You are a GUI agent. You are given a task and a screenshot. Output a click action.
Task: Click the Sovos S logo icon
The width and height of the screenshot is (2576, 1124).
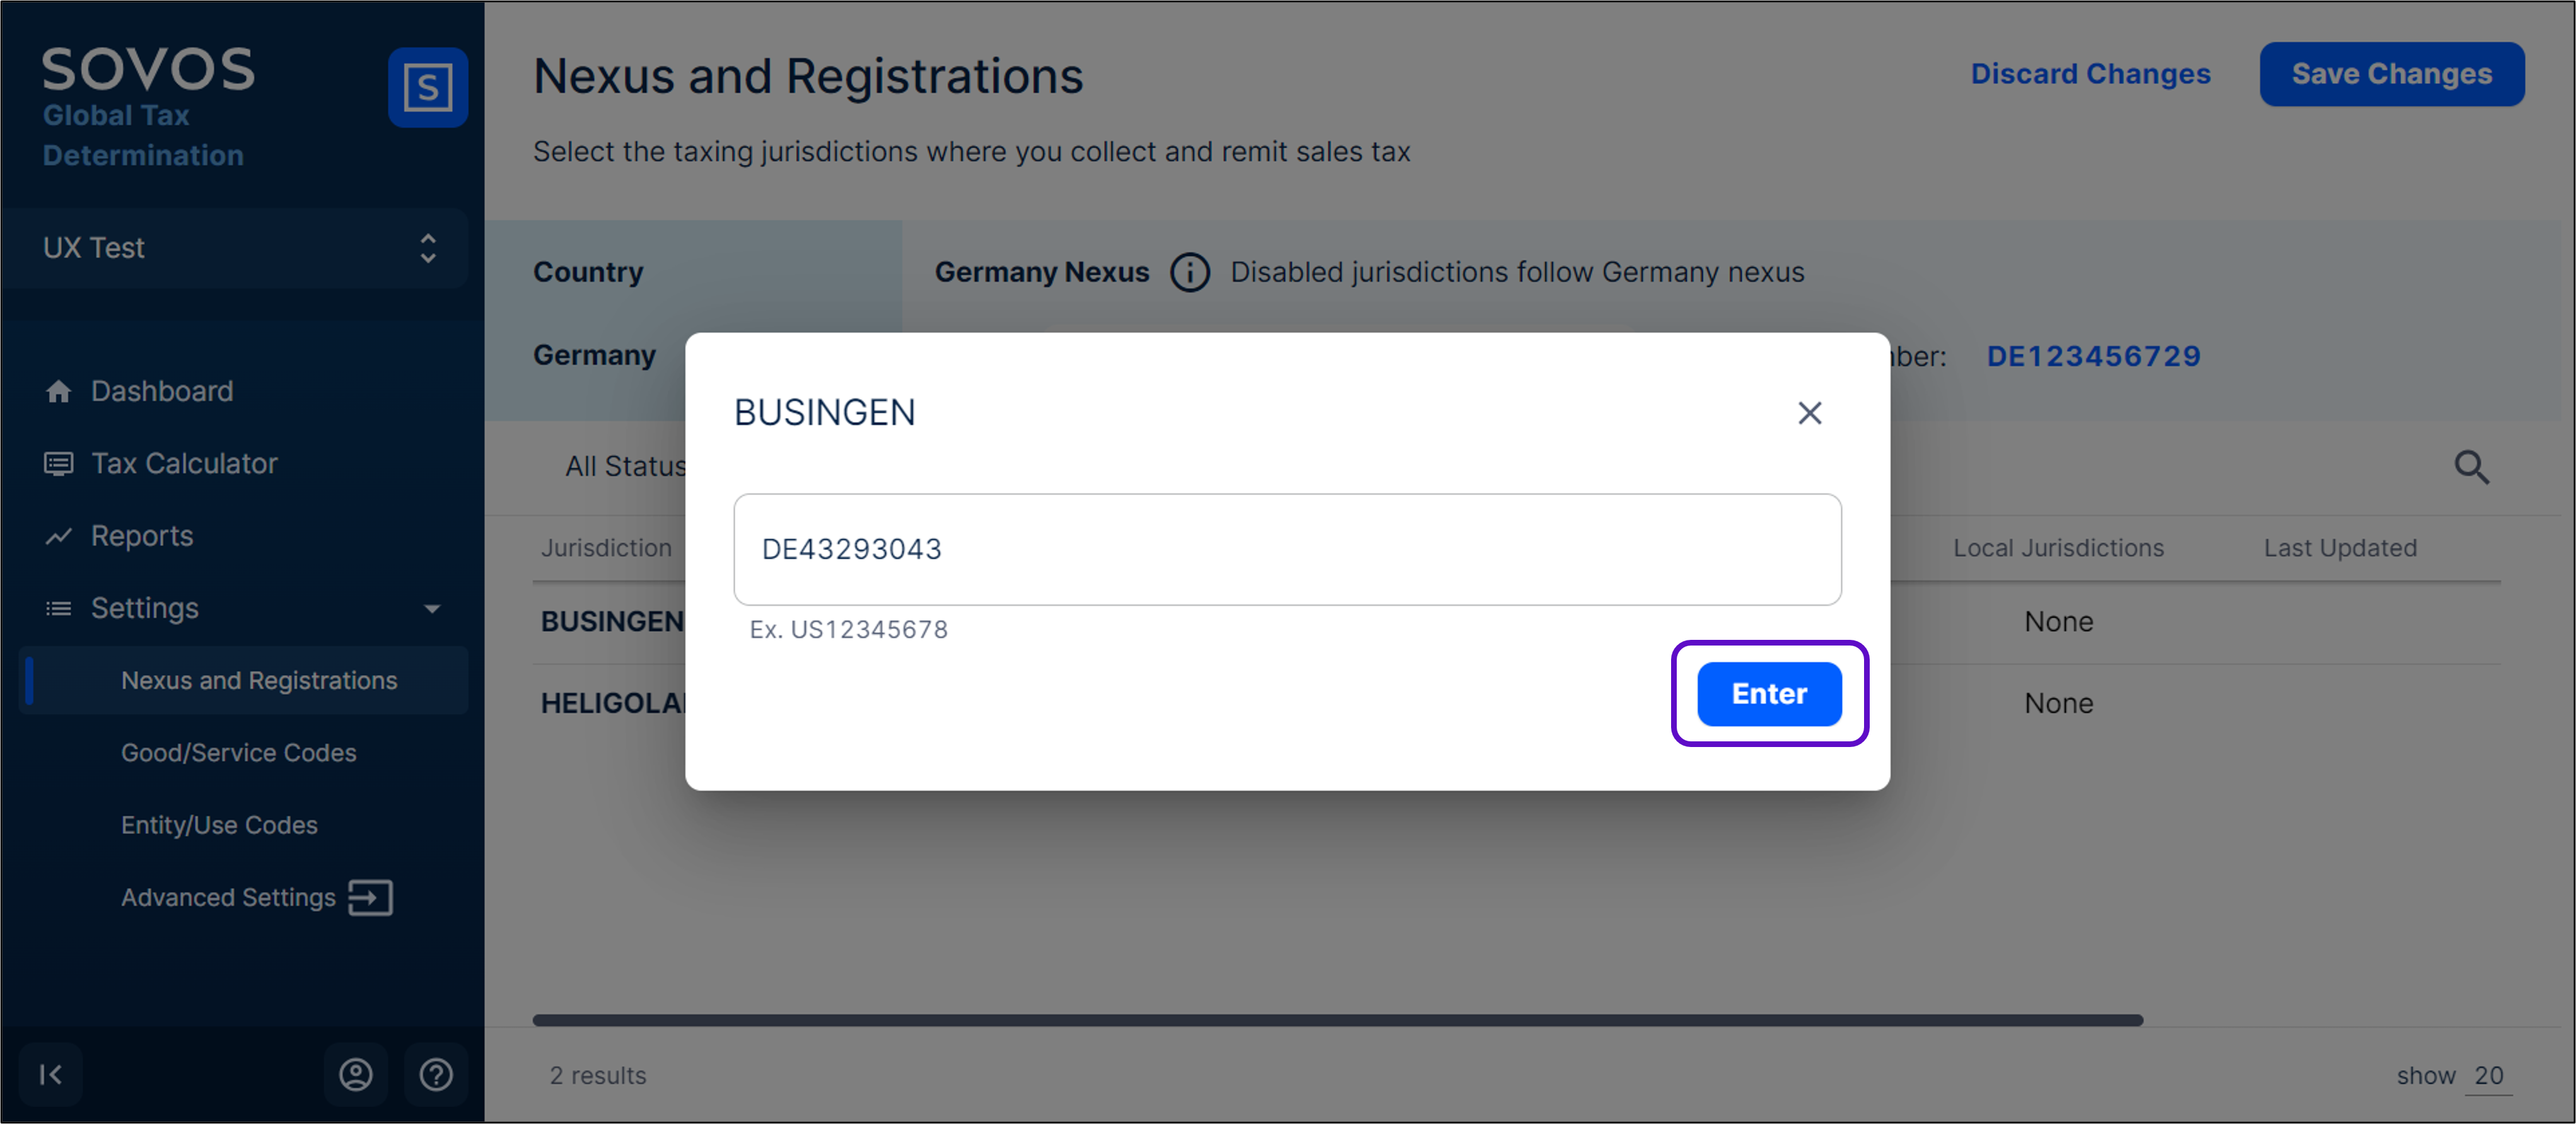click(427, 87)
